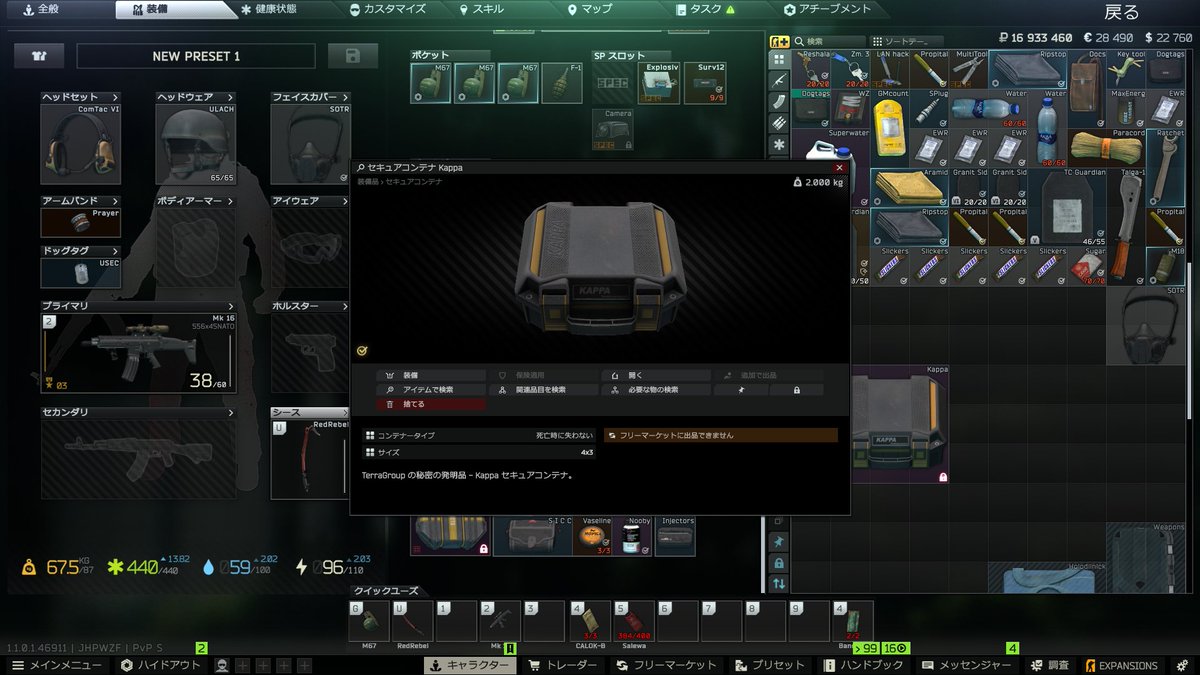Image resolution: width=1200 pixels, height=675 pixels.
Task: Click the shirt icon beside NEW PRESET 1
Action: pyautogui.click(x=39, y=56)
